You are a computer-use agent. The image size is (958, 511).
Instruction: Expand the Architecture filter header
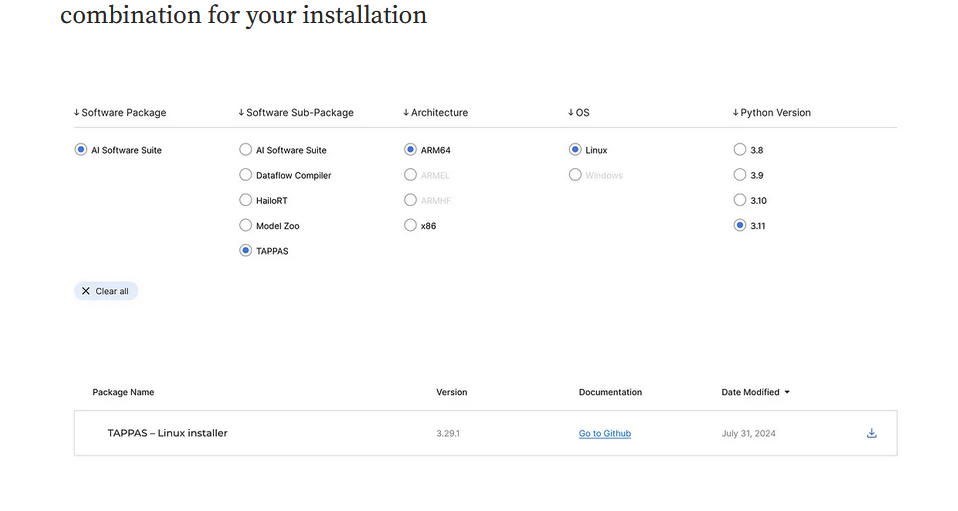point(435,113)
